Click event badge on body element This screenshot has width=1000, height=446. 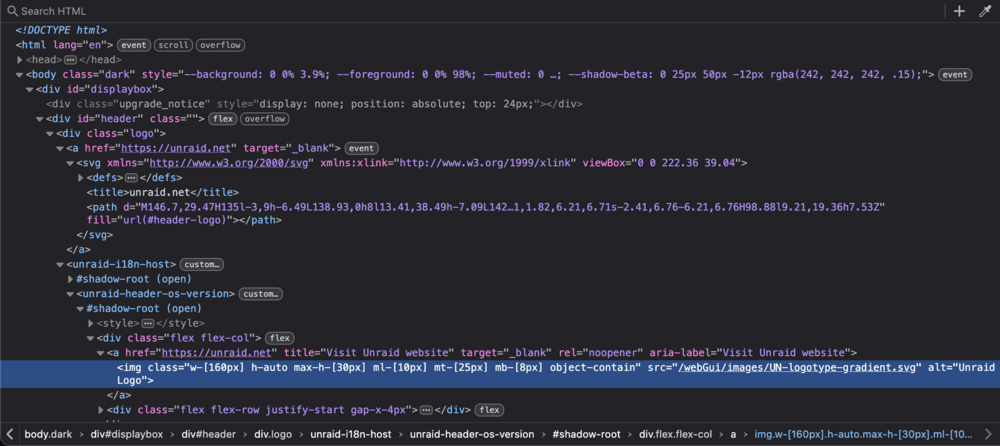(955, 75)
